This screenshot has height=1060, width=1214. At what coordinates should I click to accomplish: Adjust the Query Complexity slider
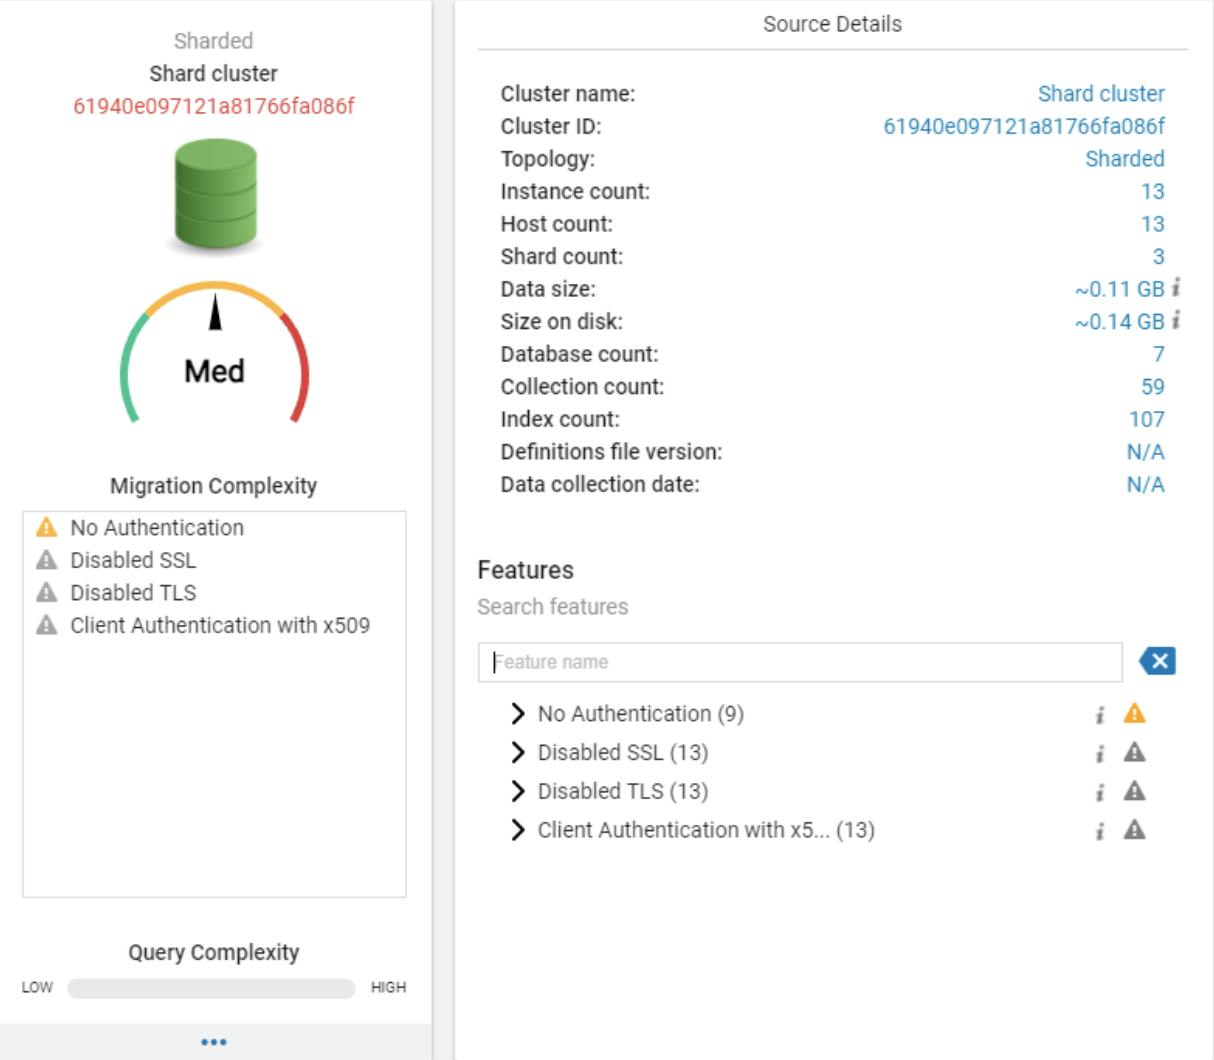[210, 986]
